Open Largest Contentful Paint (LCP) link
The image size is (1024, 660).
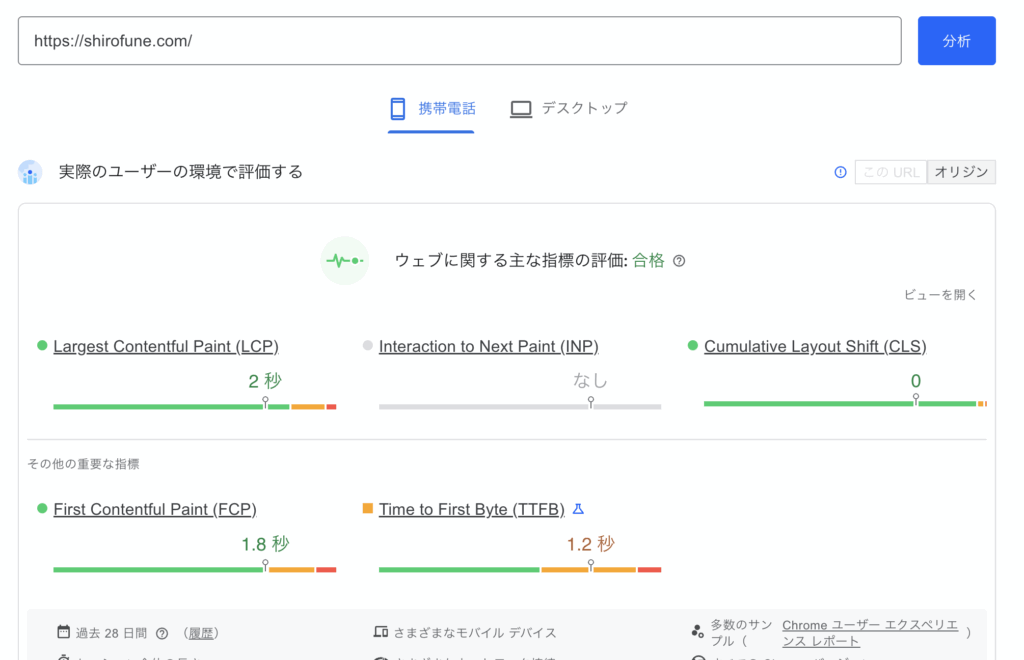click(x=166, y=346)
